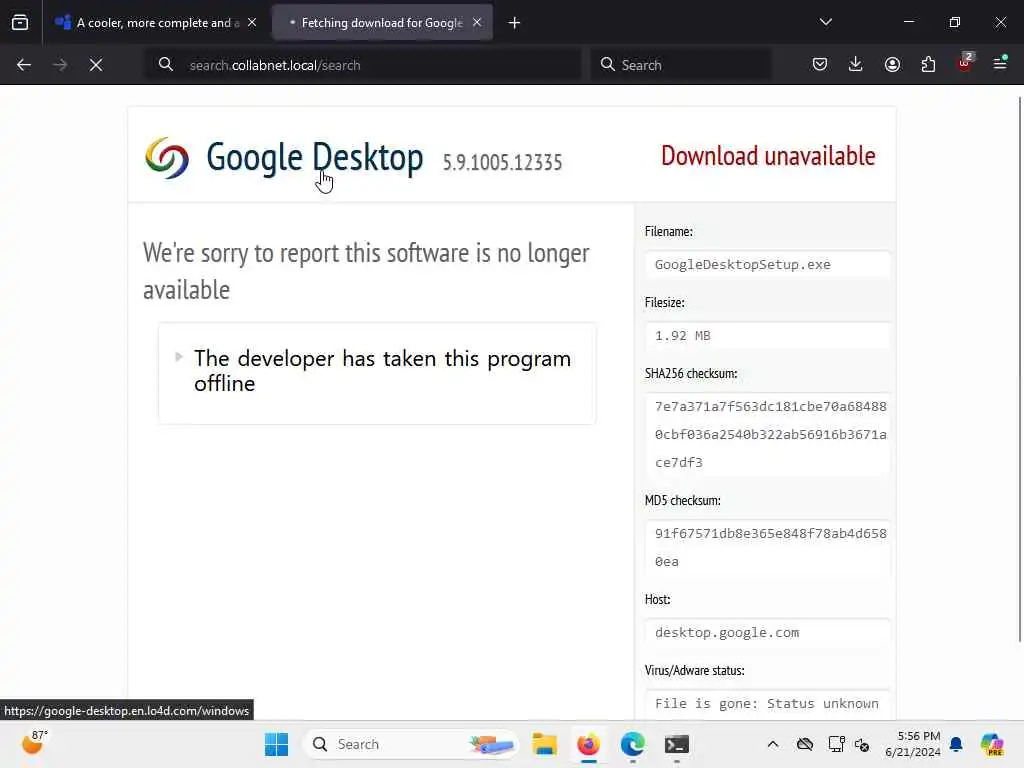Click the toolbar Search box
This screenshot has height=768, width=1024.
pyautogui.click(x=680, y=65)
